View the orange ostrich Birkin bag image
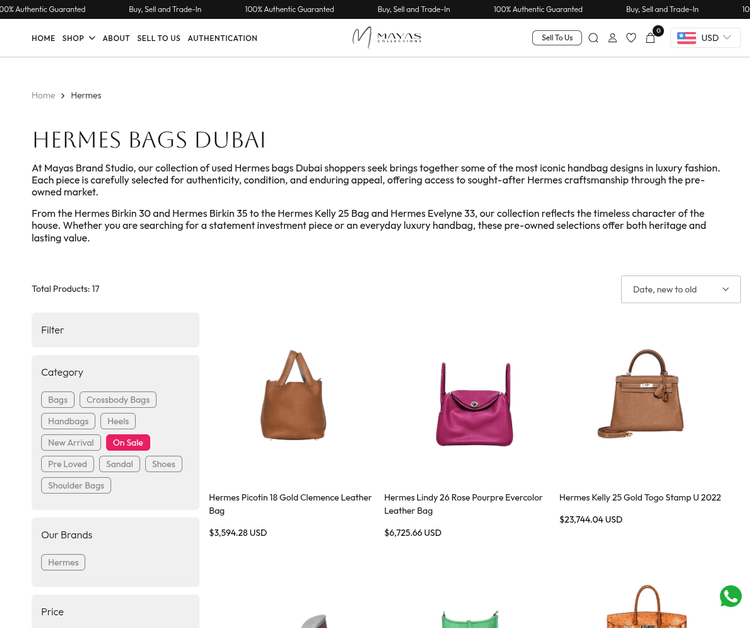 pyautogui.click(x=647, y=606)
